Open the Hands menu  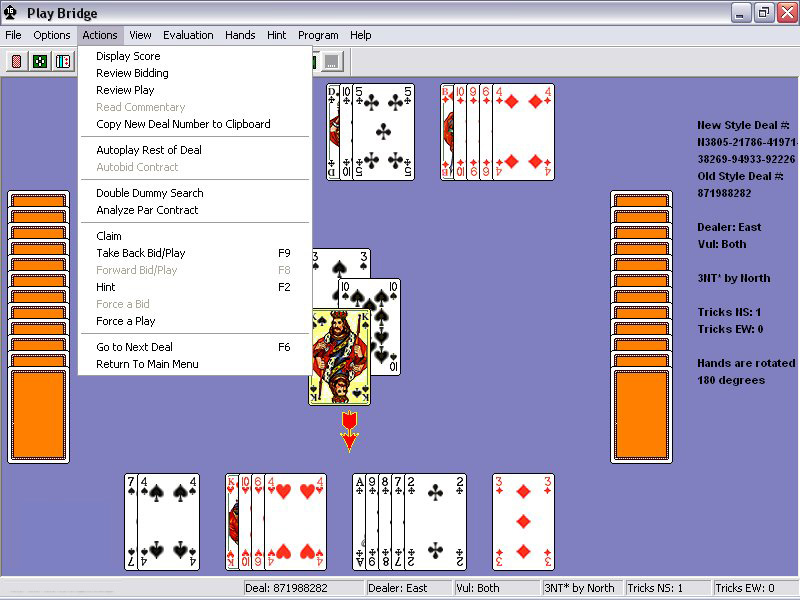(240, 35)
